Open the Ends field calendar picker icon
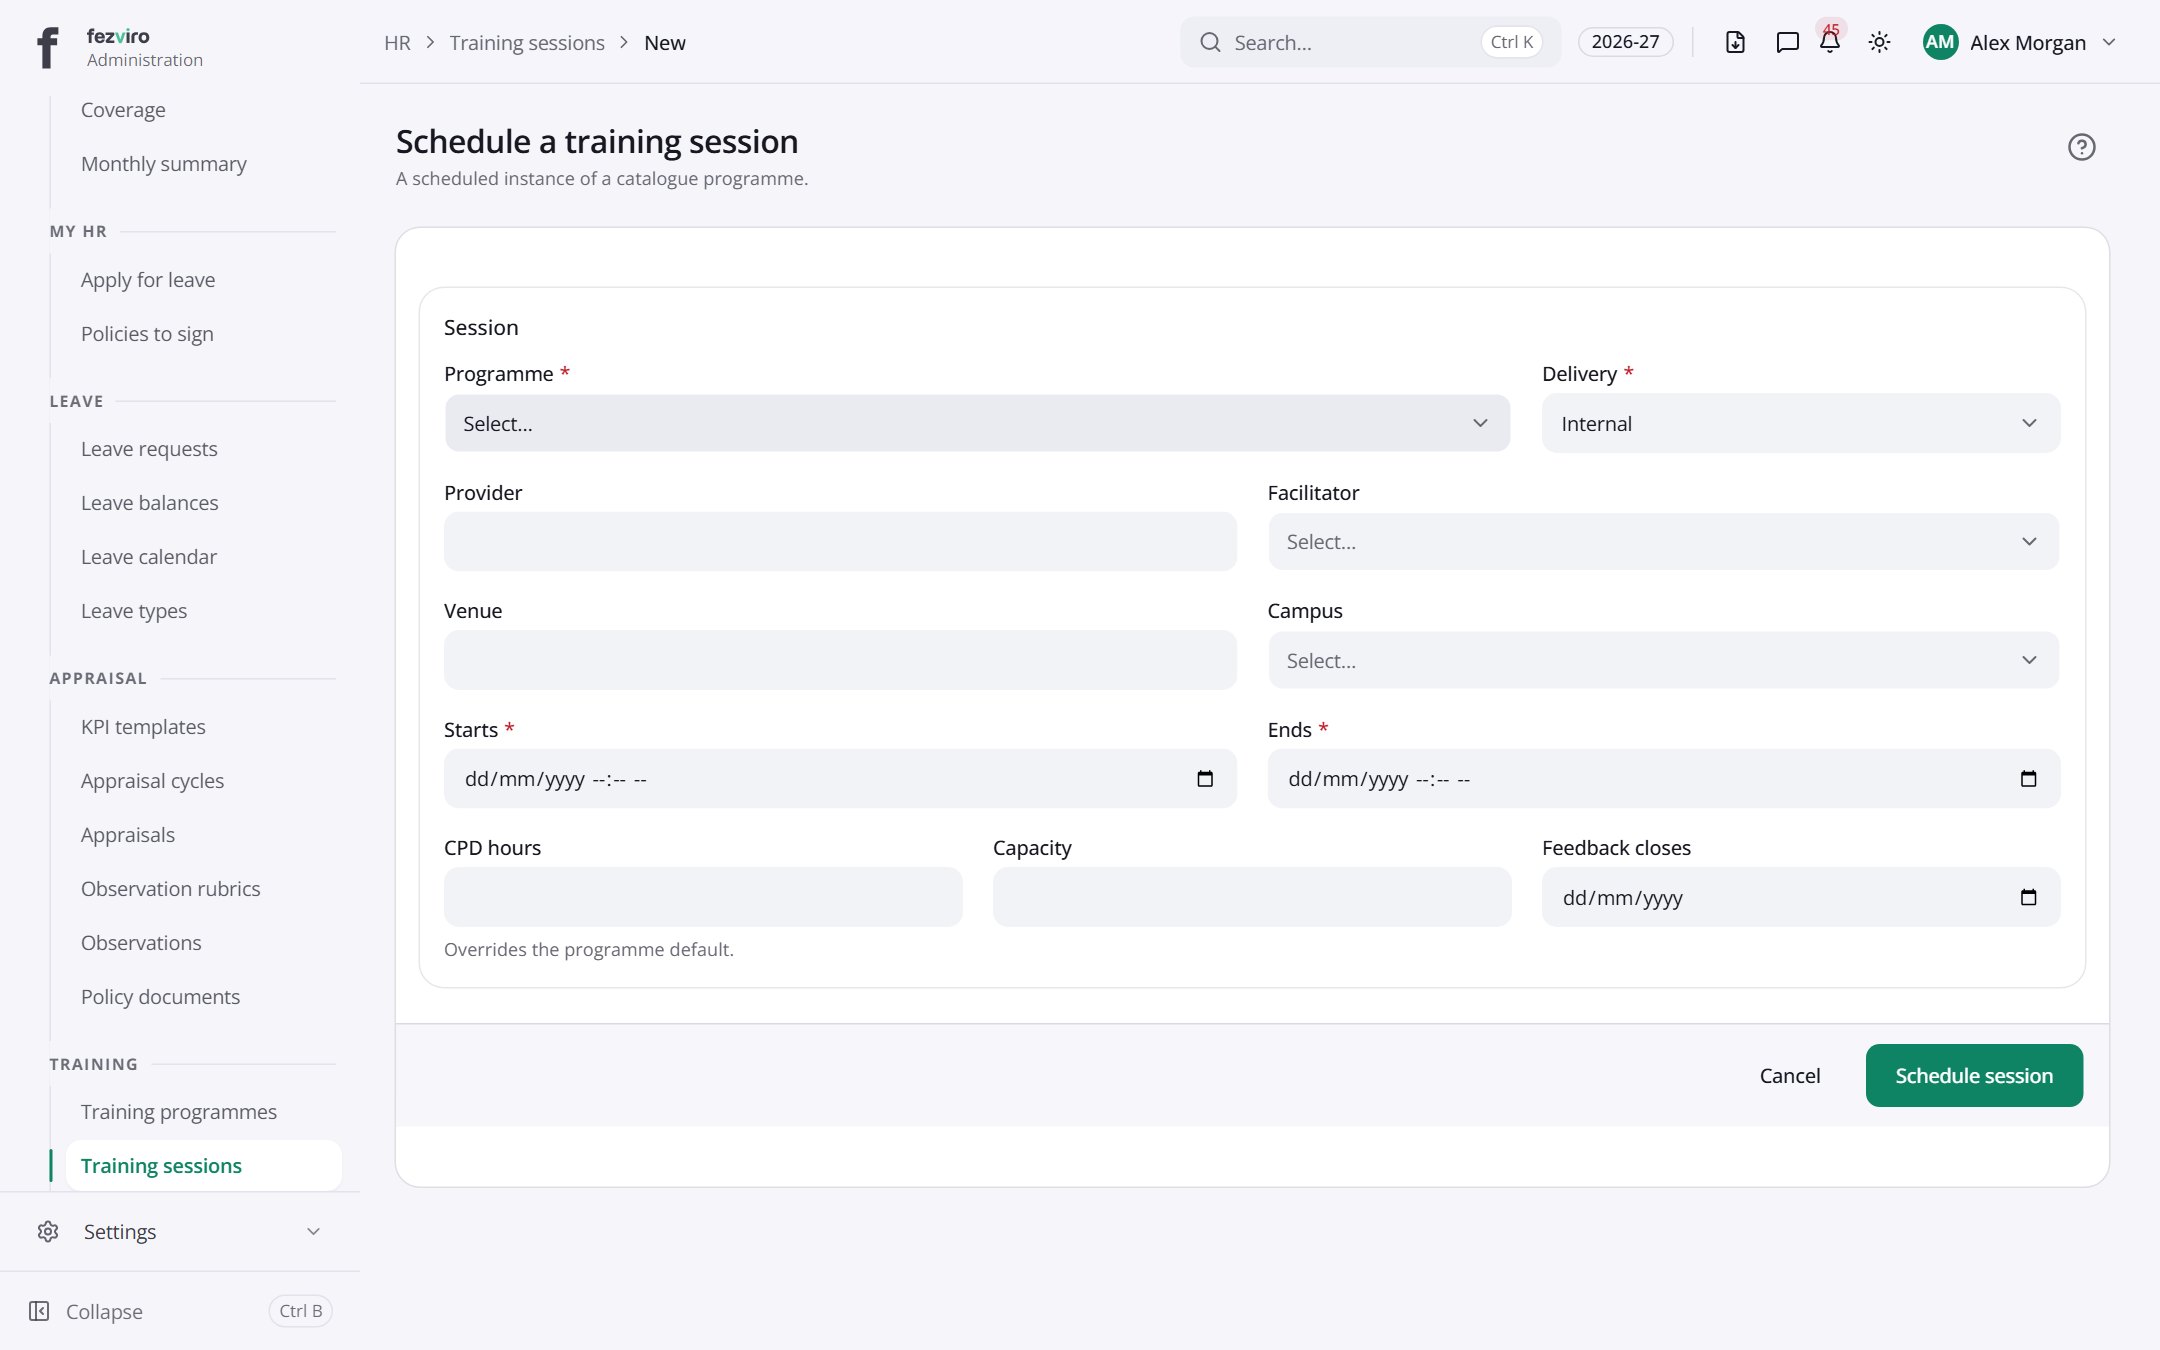The height and width of the screenshot is (1350, 2160). coord(2028,779)
